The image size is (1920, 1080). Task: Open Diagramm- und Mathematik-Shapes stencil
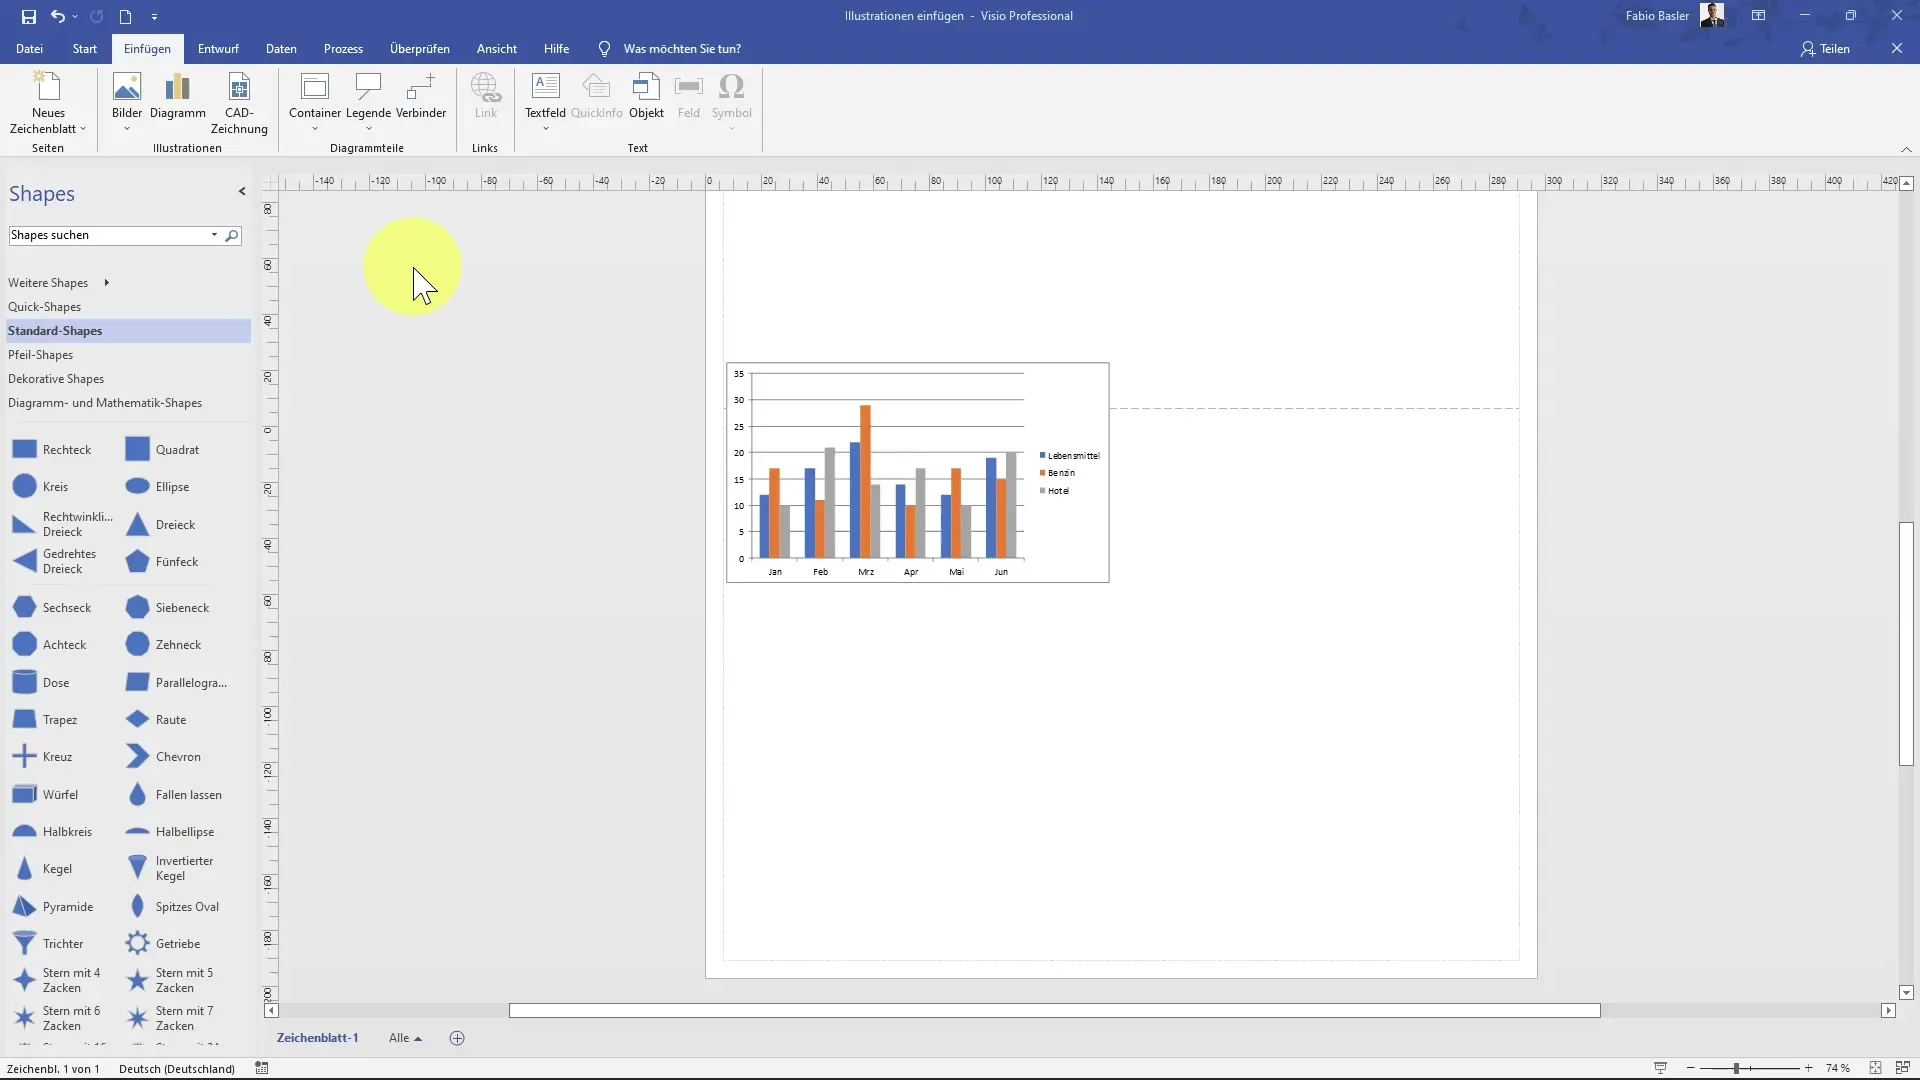point(105,403)
